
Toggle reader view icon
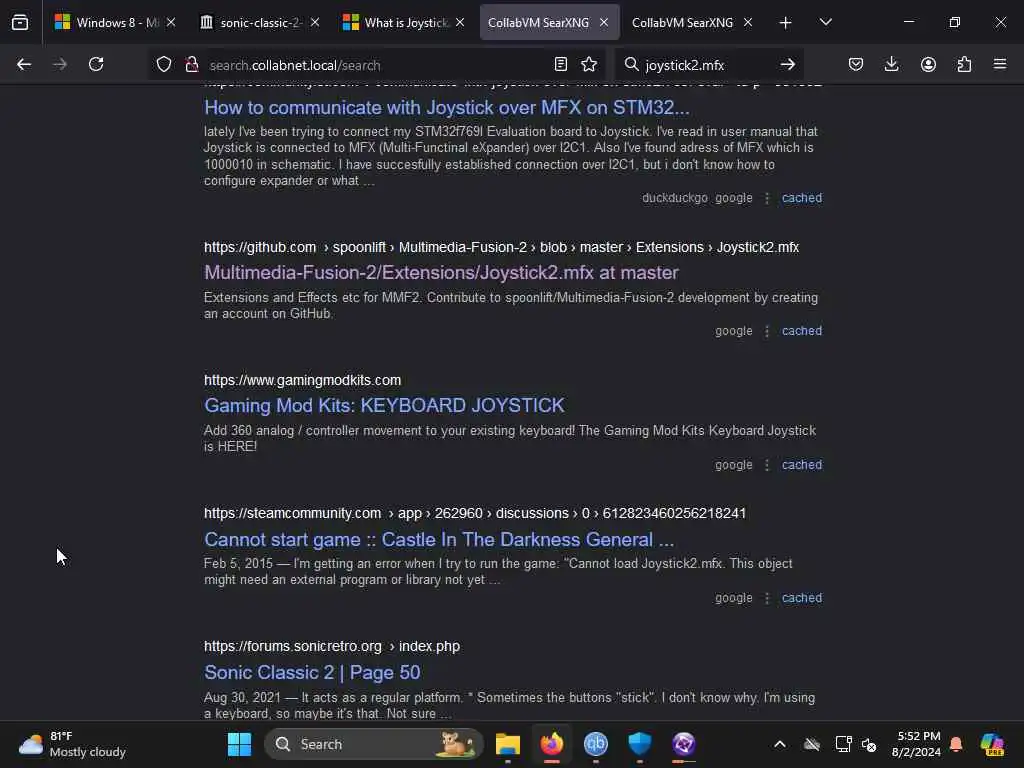[x=560, y=64]
